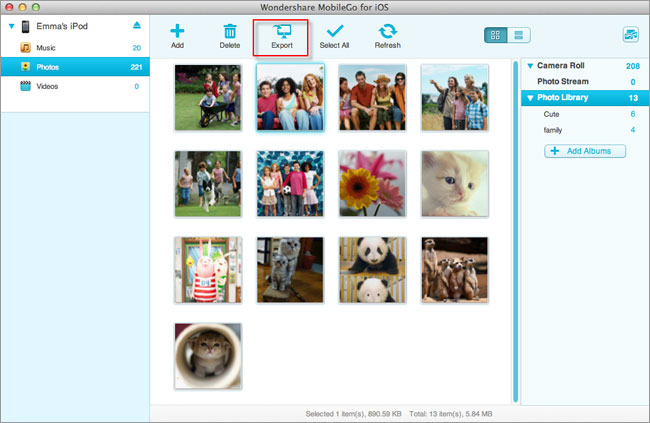Image resolution: width=650 pixels, height=423 pixels.
Task: Select the sunflower and pink flowers photo
Action: 372,184
